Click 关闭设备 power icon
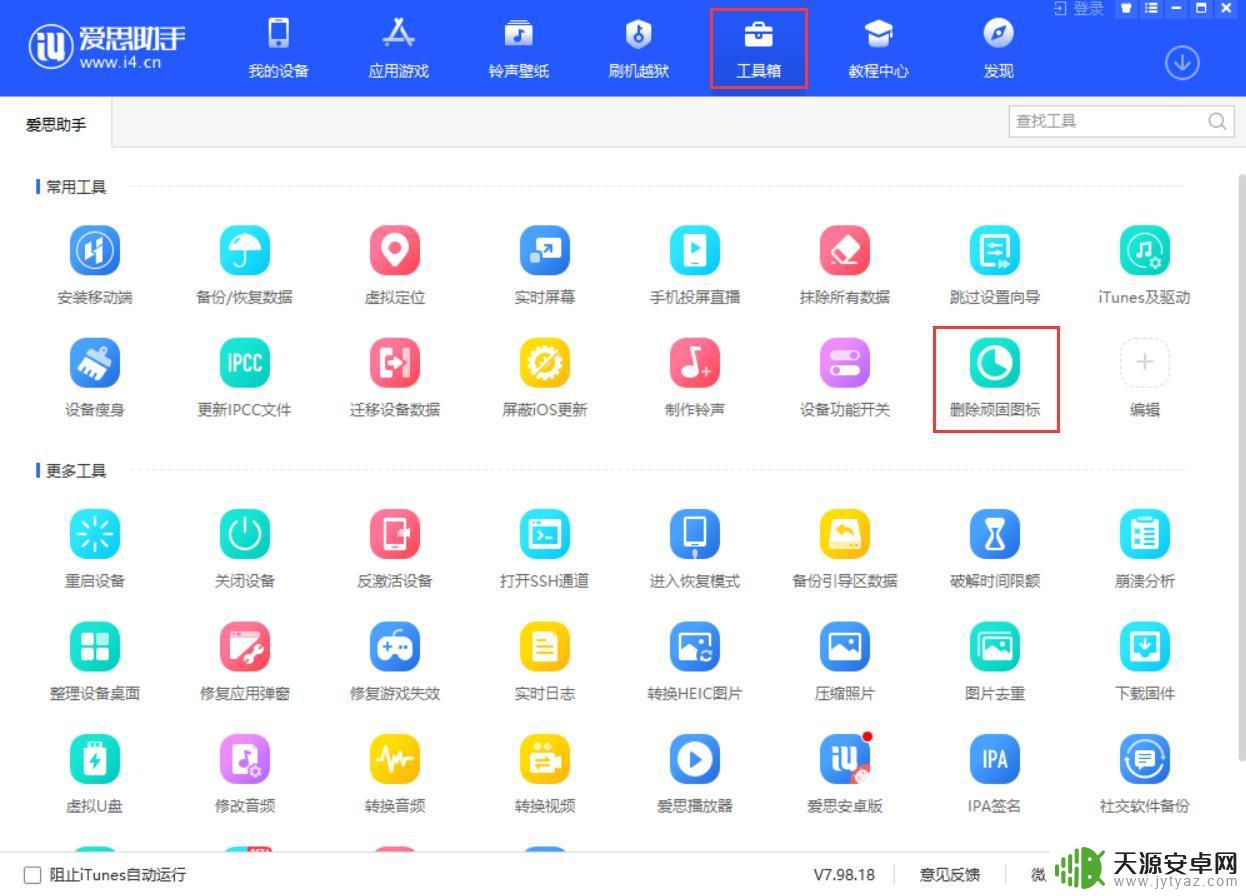Screen dimensions: 1246x896 point(245,534)
